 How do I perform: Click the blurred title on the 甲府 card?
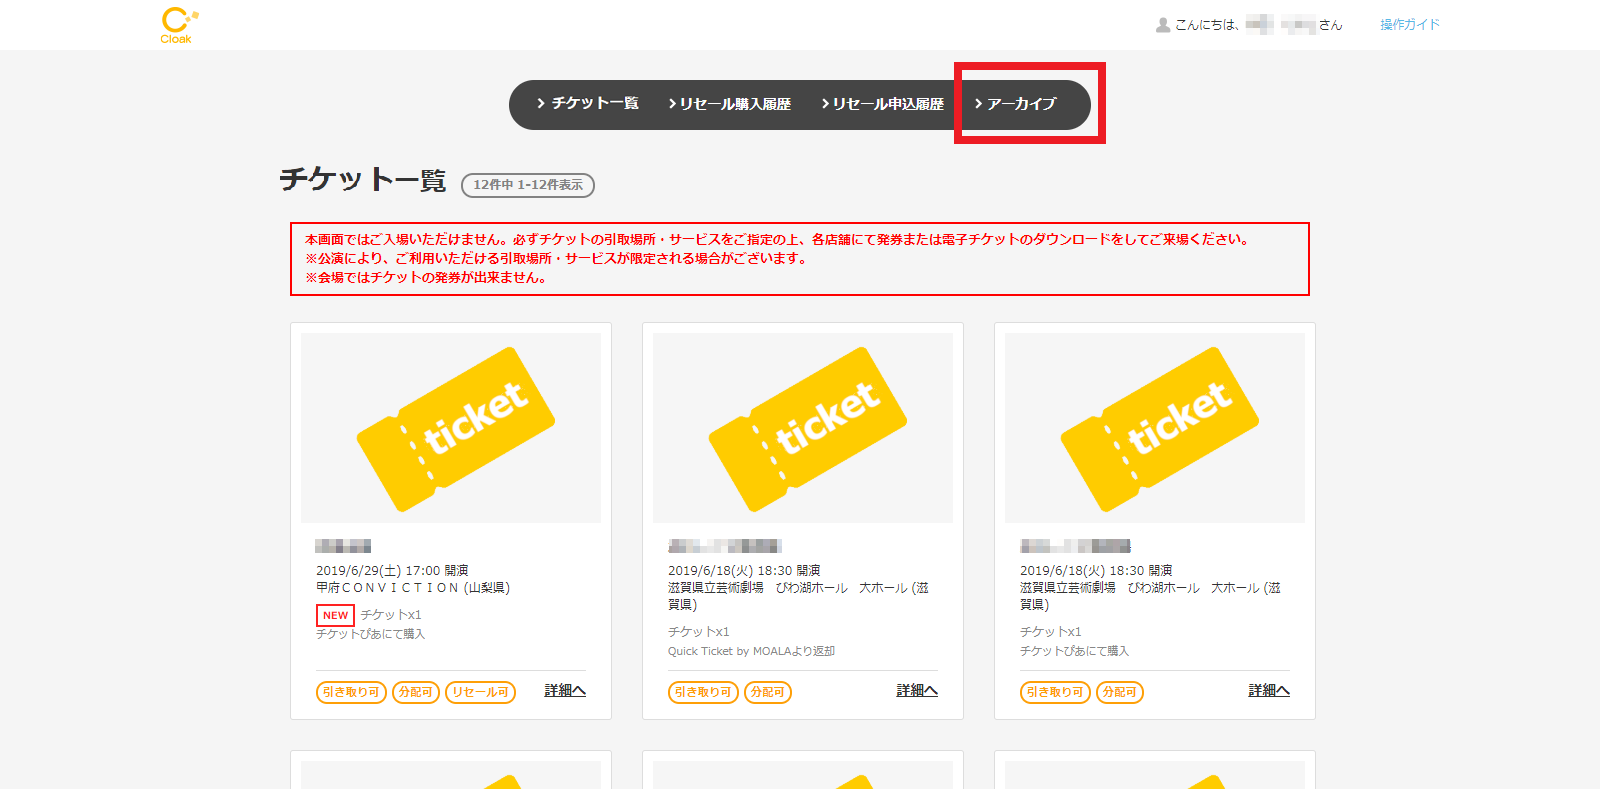[343, 546]
